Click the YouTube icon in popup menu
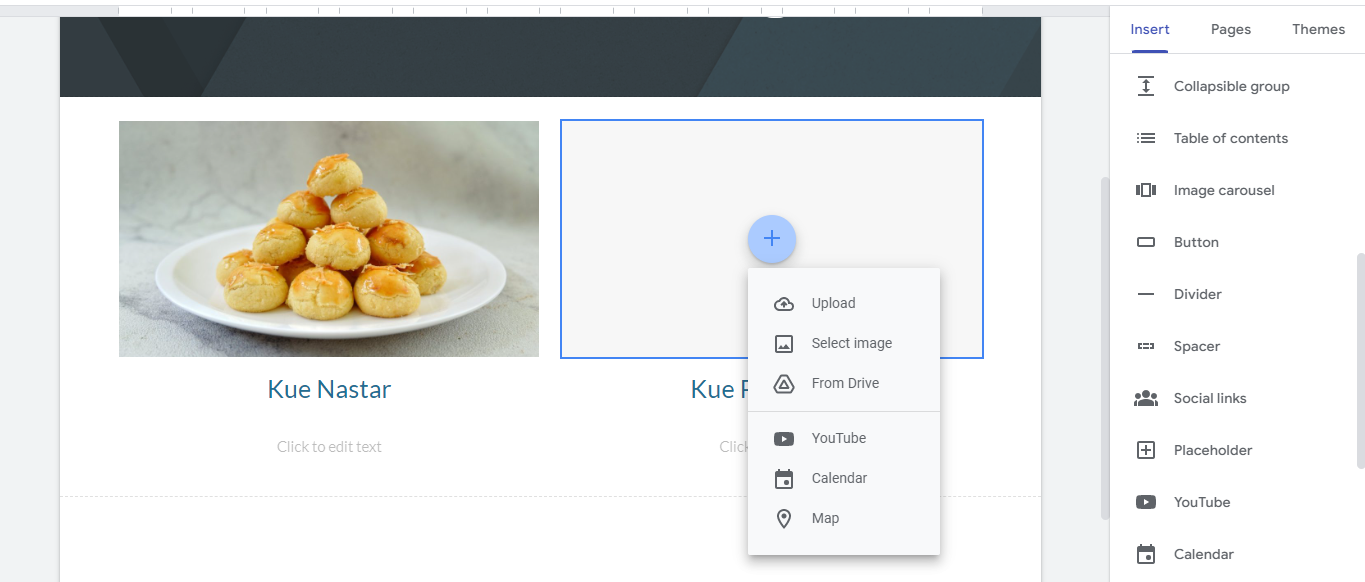Viewport: 1365px width, 582px height. click(784, 439)
